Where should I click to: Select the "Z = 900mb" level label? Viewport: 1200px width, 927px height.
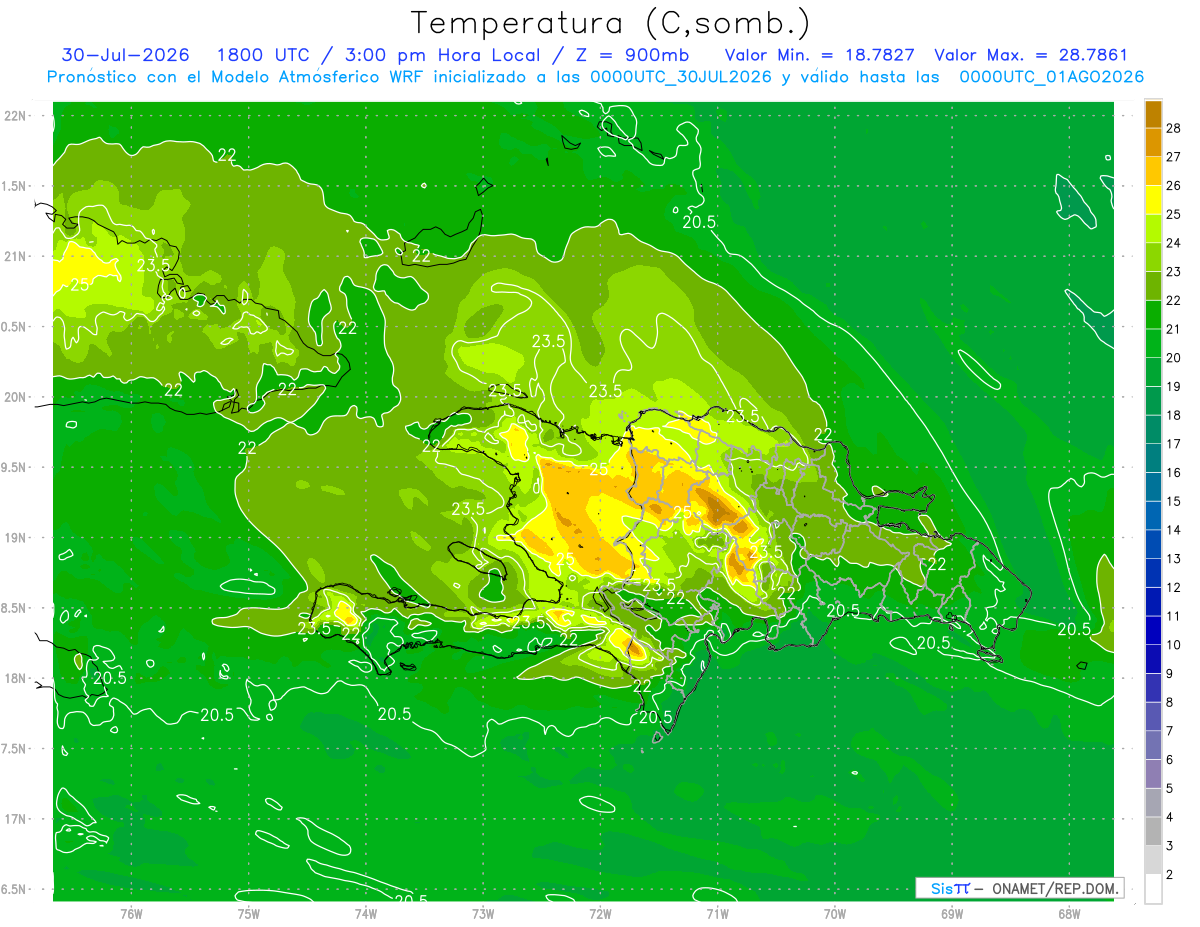[627, 55]
